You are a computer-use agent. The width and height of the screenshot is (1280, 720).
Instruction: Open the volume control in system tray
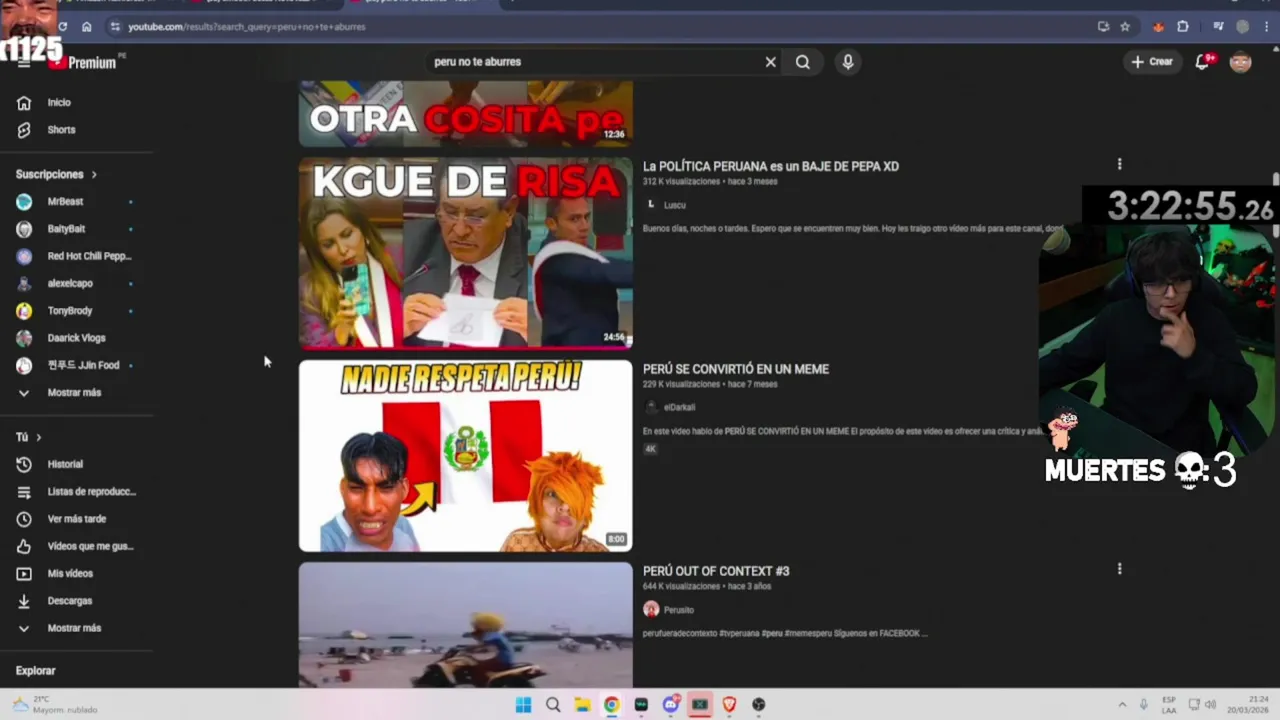1210,705
